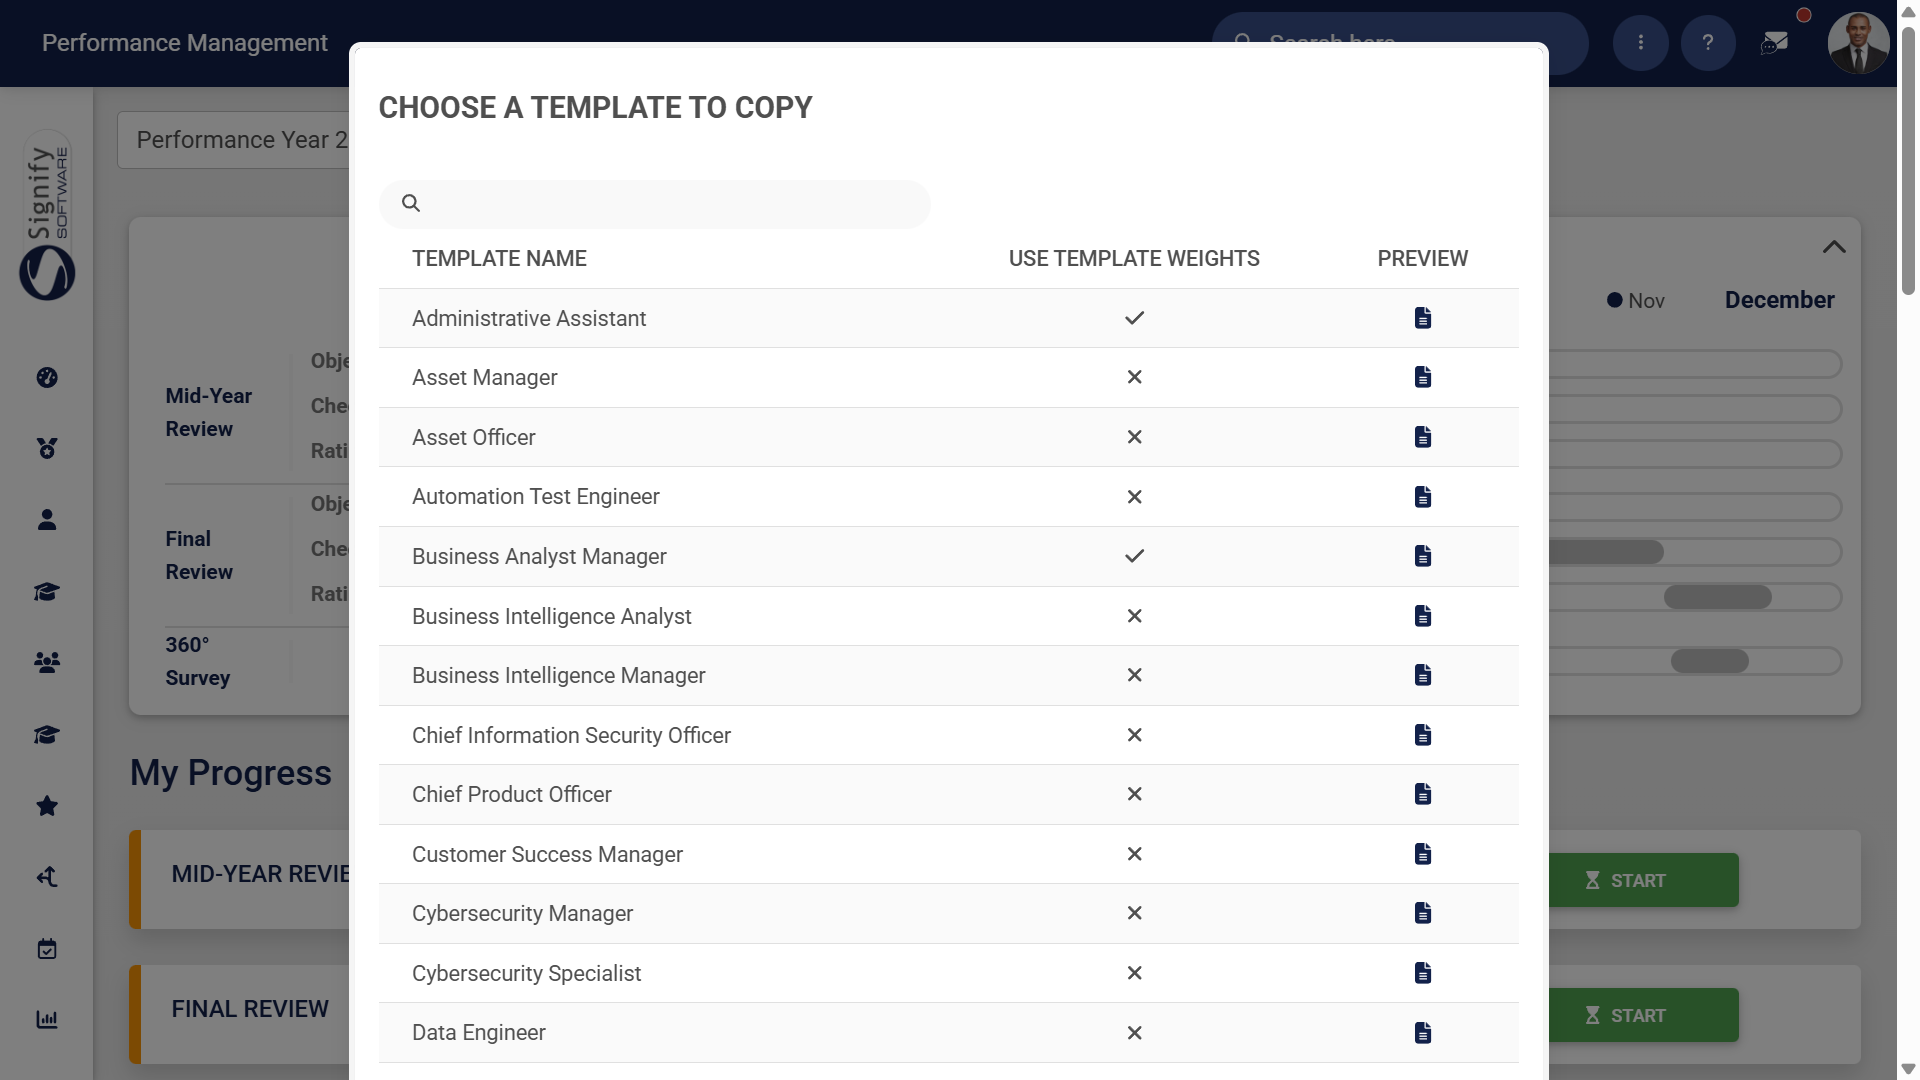Enable template weights for Data Engineer
The width and height of the screenshot is (1920, 1080).
point(1134,1032)
